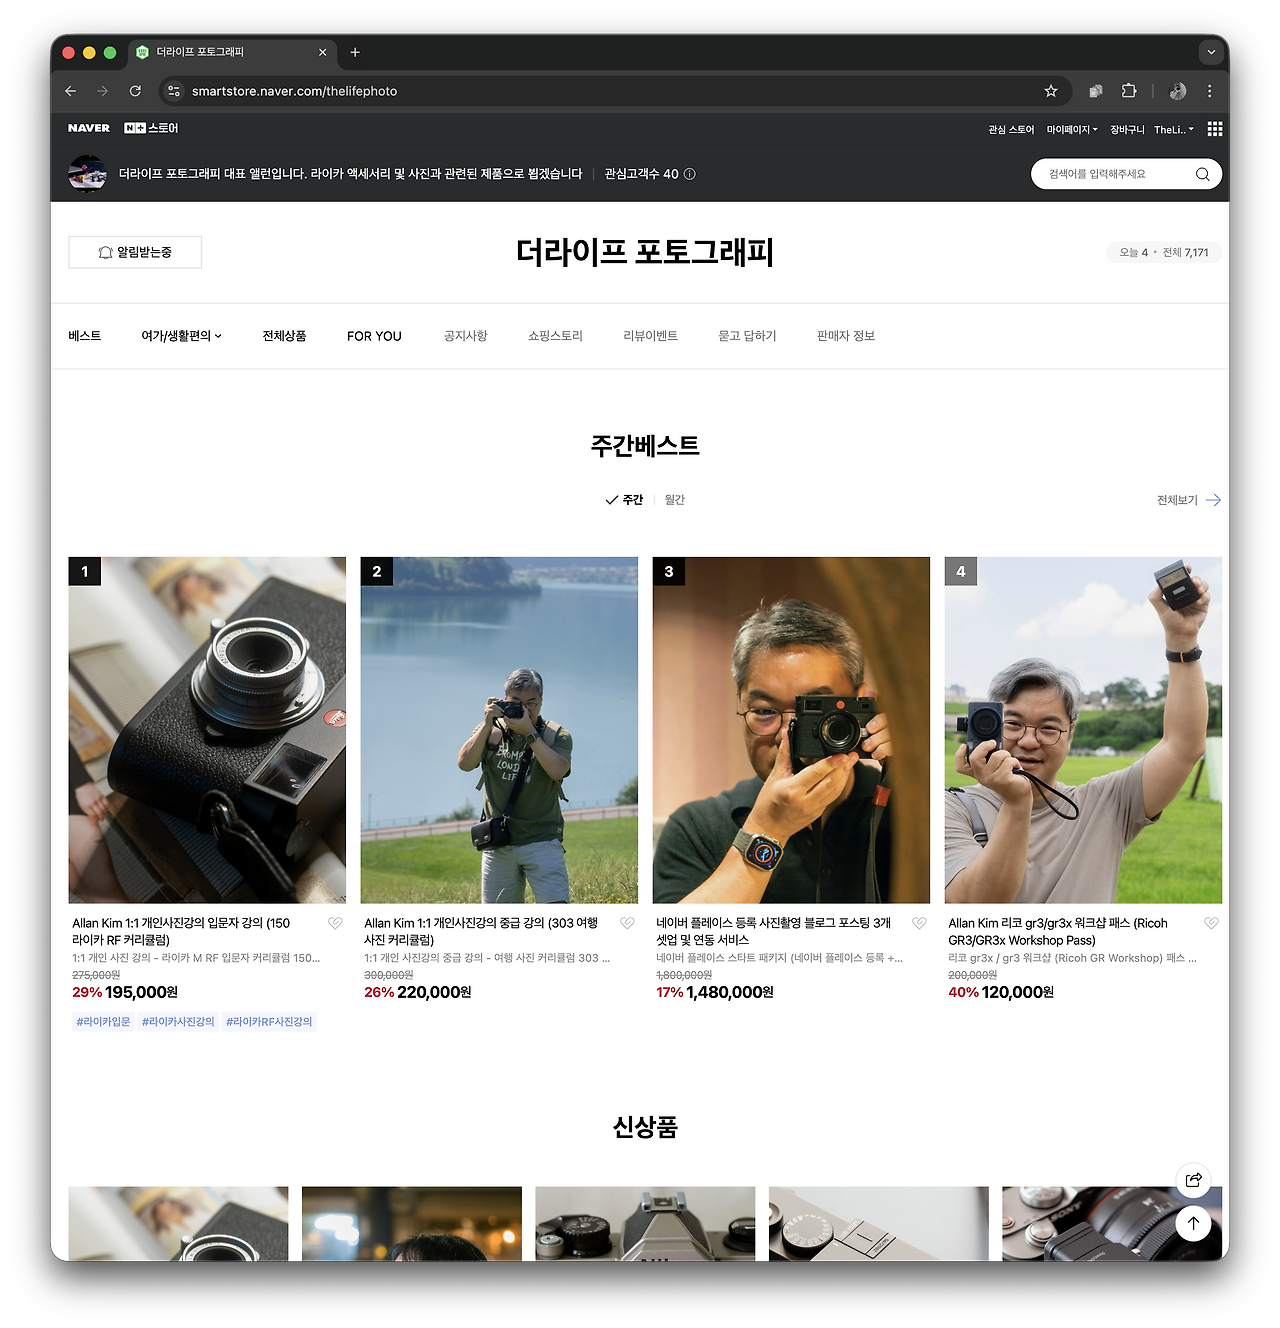Open Allan Kim 중급 강의 product title
This screenshot has width=1280, height=1328.
[x=481, y=931]
